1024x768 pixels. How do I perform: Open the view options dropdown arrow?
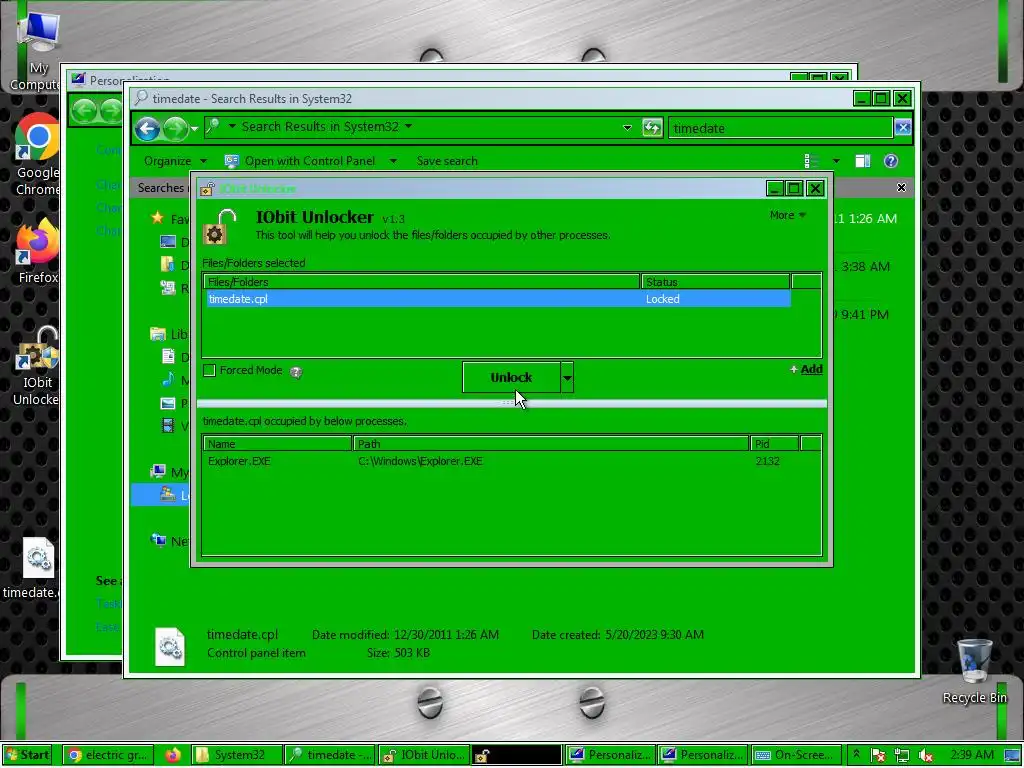tap(836, 161)
